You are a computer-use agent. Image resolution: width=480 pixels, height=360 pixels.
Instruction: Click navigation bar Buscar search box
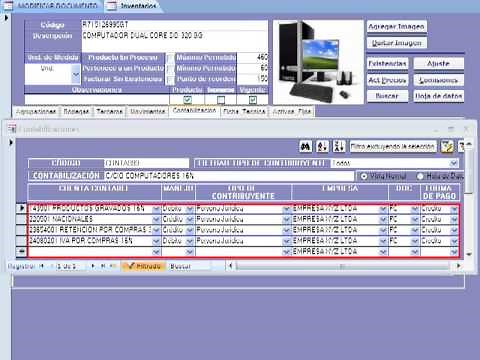pyautogui.click(x=189, y=266)
